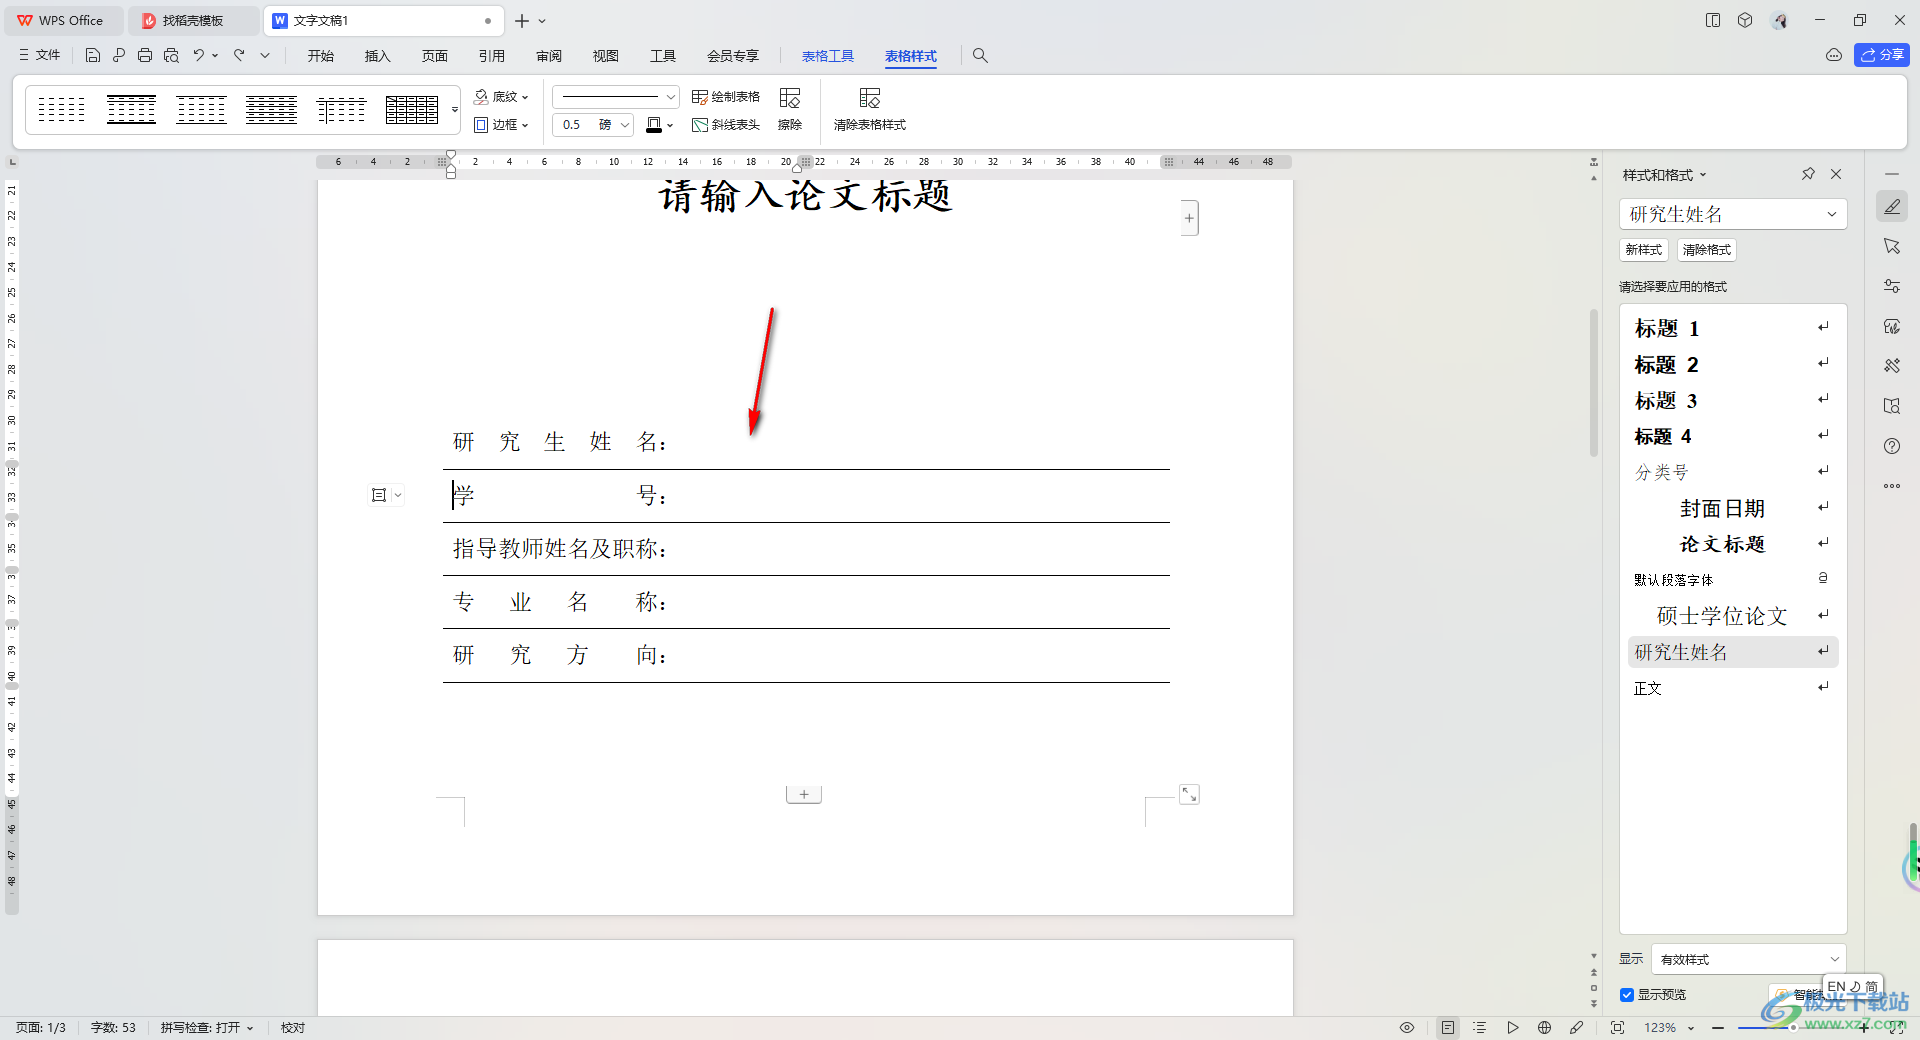Open the 边框 borders dropdown
This screenshot has height=1040, width=1920.
click(x=501, y=125)
